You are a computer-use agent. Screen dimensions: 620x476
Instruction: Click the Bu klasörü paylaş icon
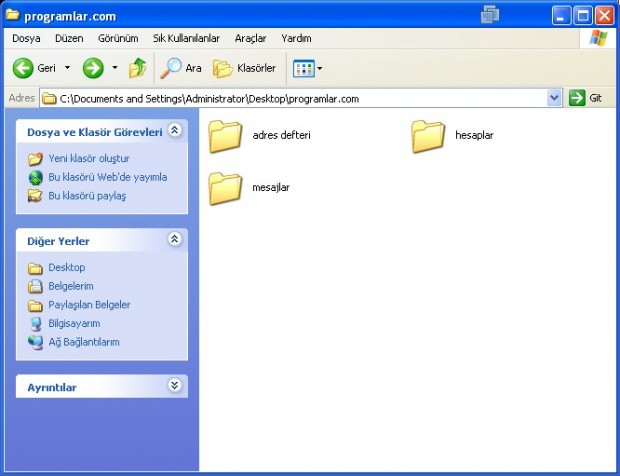pos(35,196)
